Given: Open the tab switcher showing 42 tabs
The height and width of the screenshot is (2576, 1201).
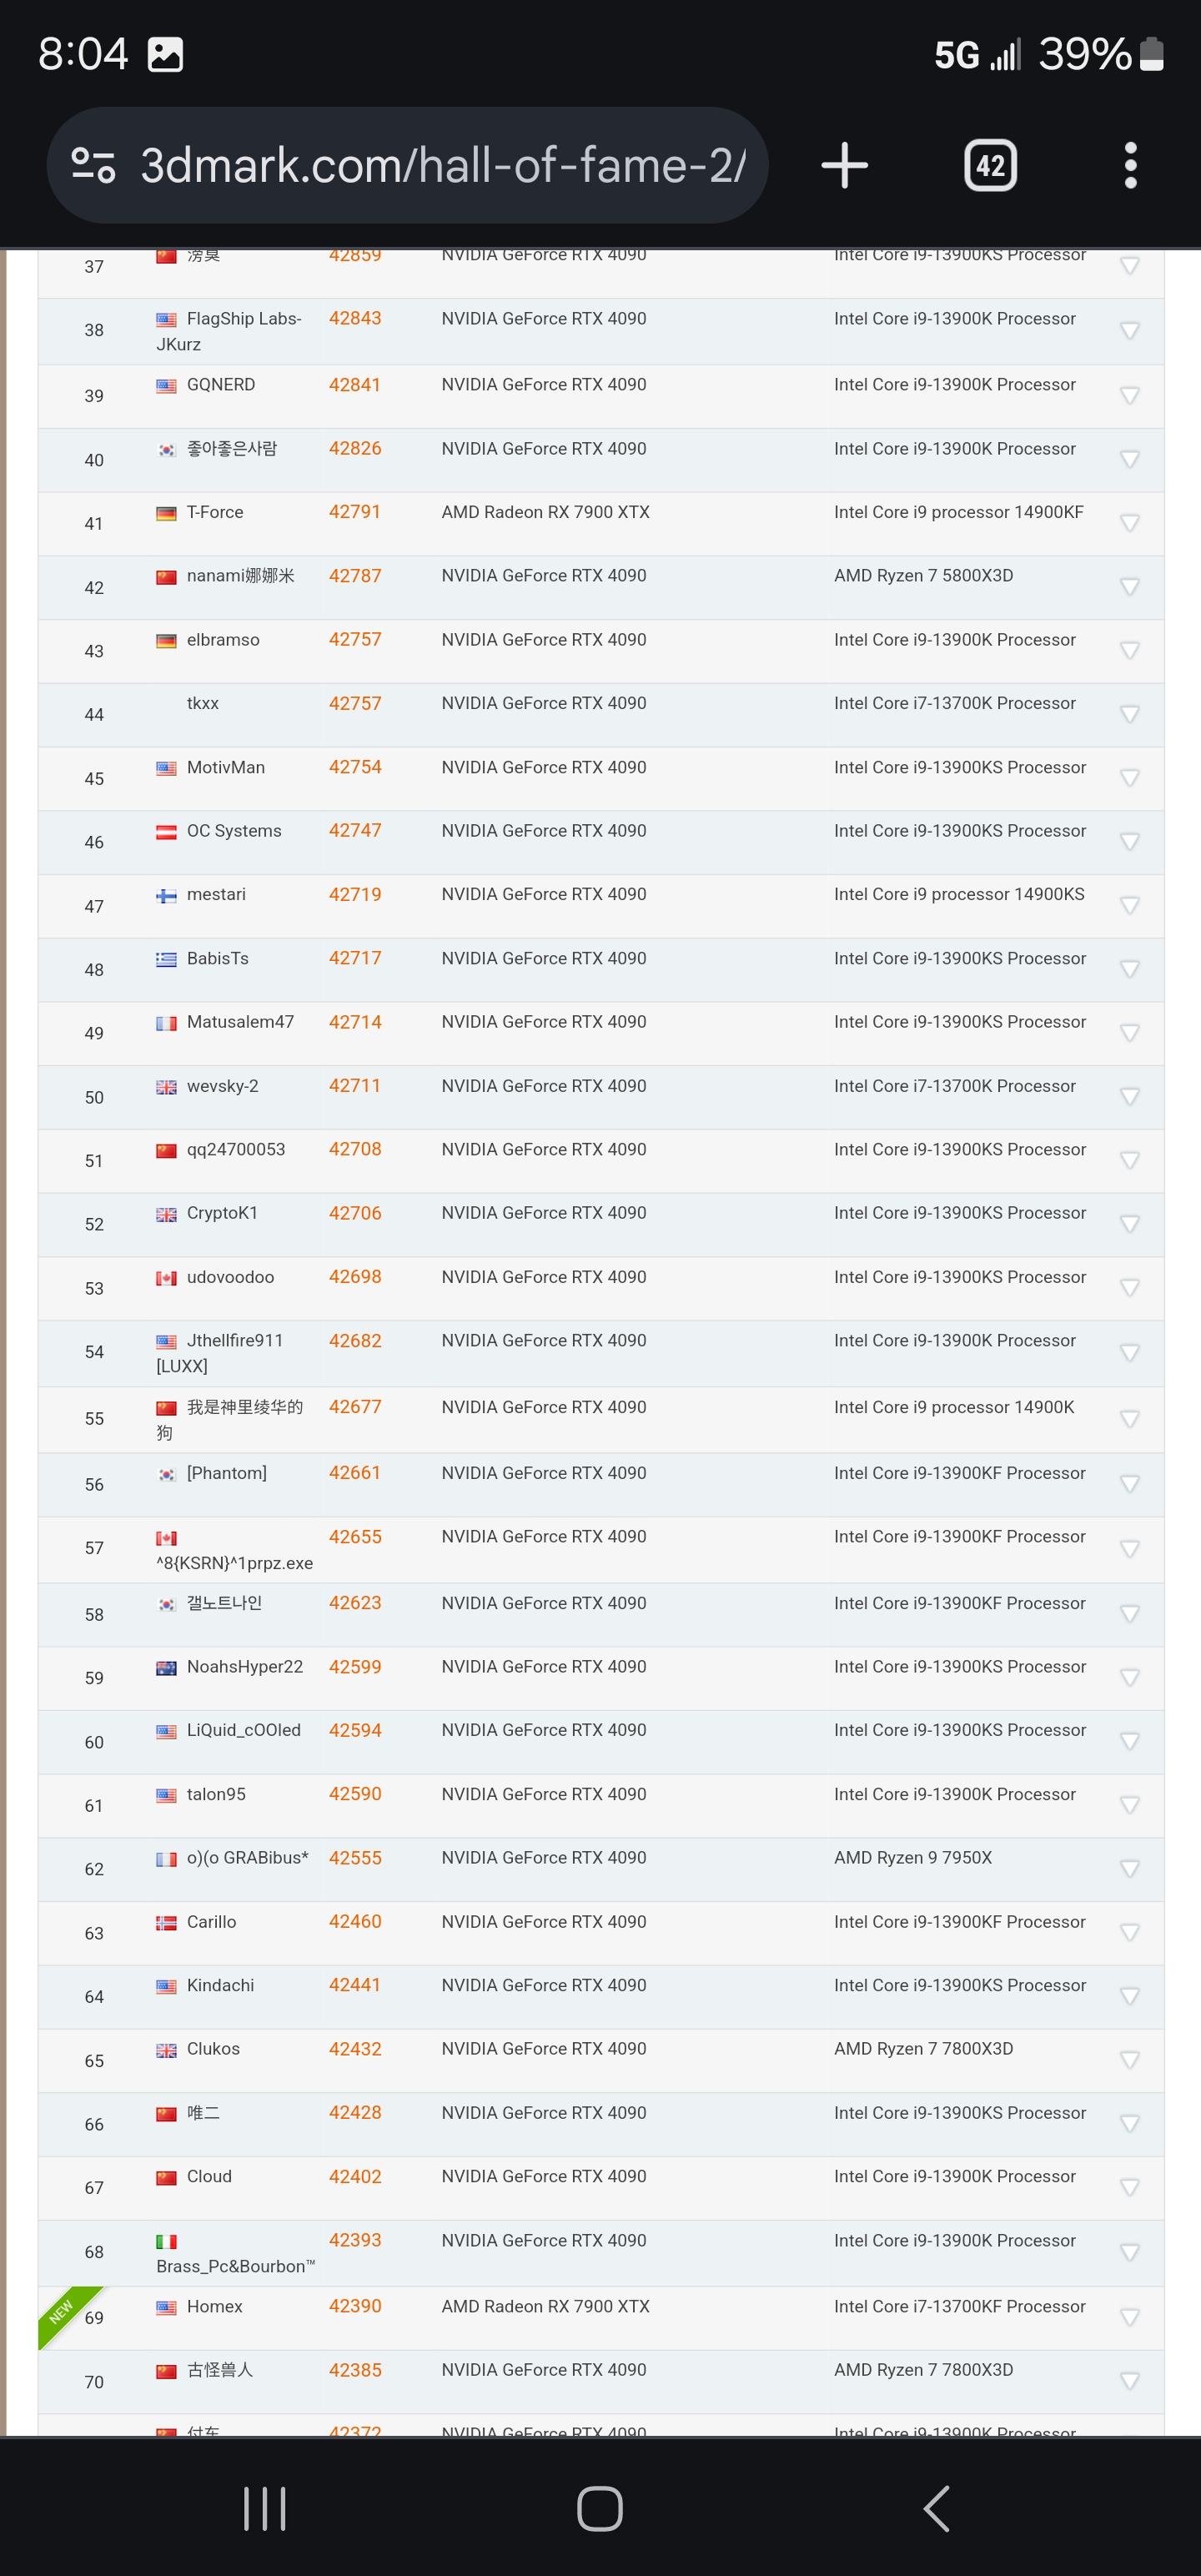Looking at the screenshot, I should 990,165.
